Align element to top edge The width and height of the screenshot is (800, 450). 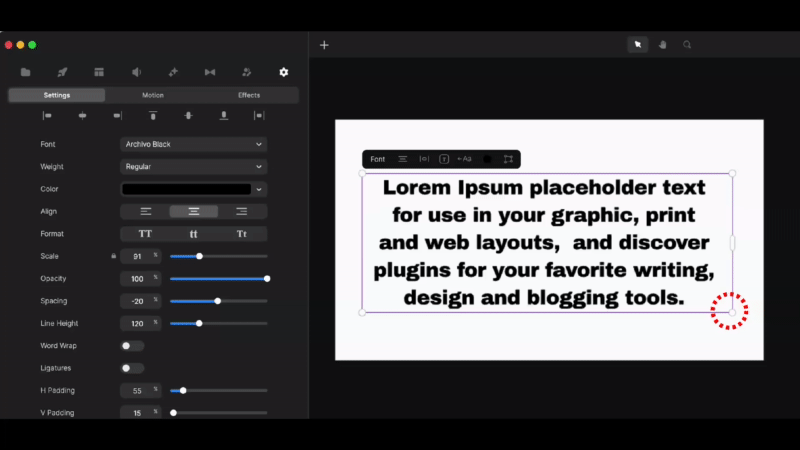pos(153,116)
